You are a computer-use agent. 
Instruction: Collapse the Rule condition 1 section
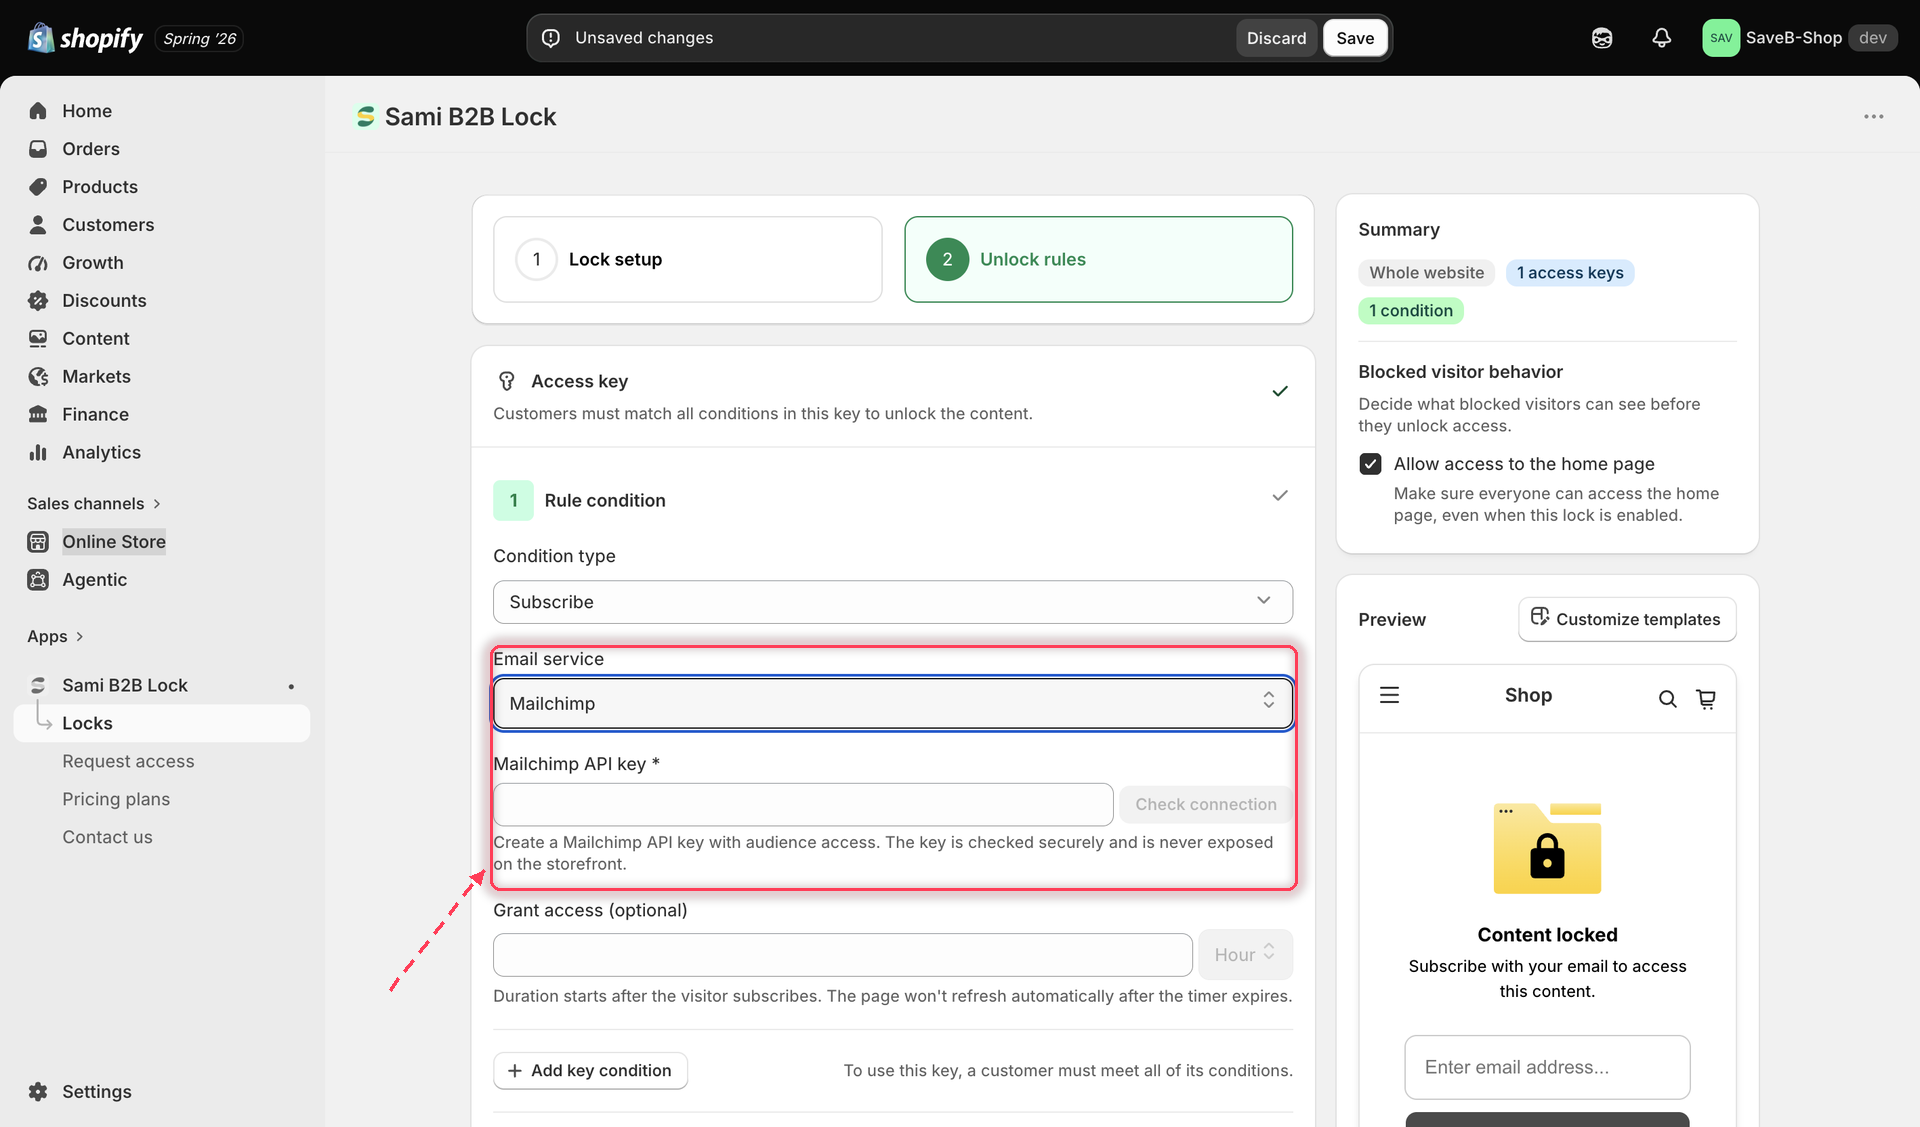1279,496
